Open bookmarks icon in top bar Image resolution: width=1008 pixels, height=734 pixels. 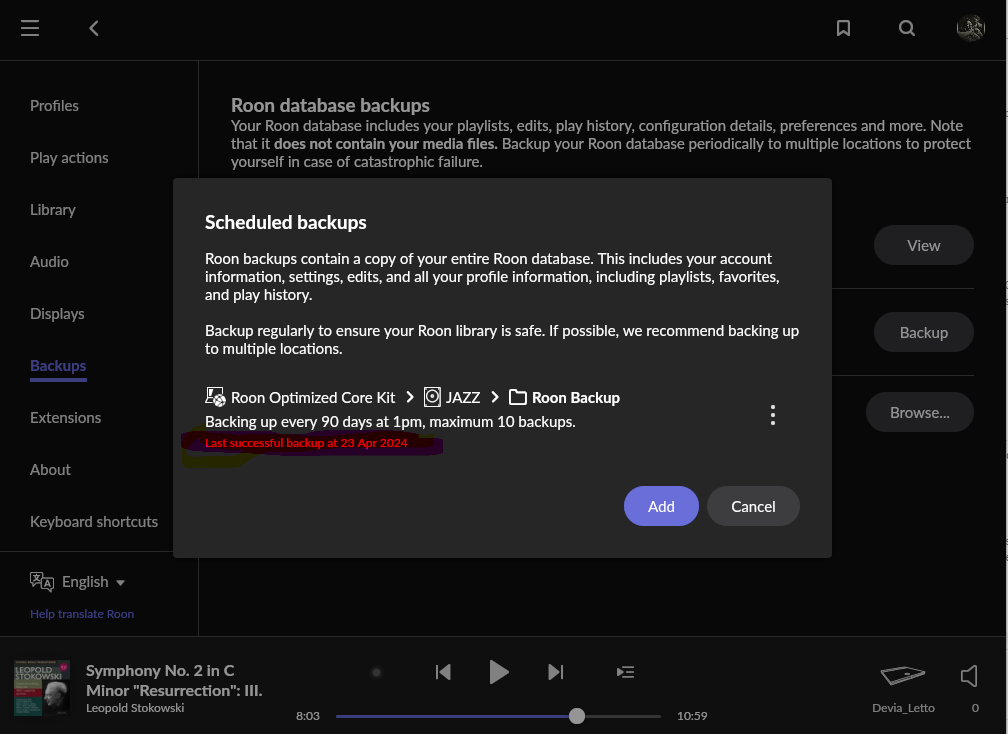click(843, 28)
